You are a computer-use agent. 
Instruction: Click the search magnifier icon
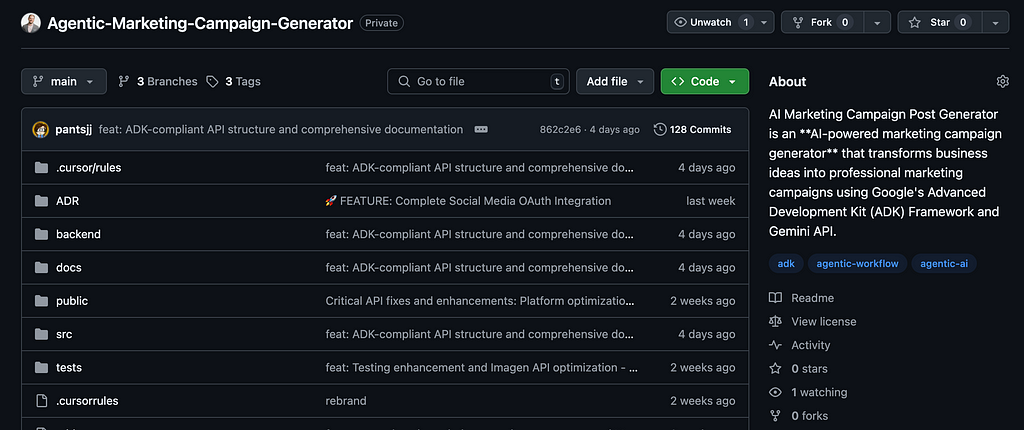coord(404,82)
